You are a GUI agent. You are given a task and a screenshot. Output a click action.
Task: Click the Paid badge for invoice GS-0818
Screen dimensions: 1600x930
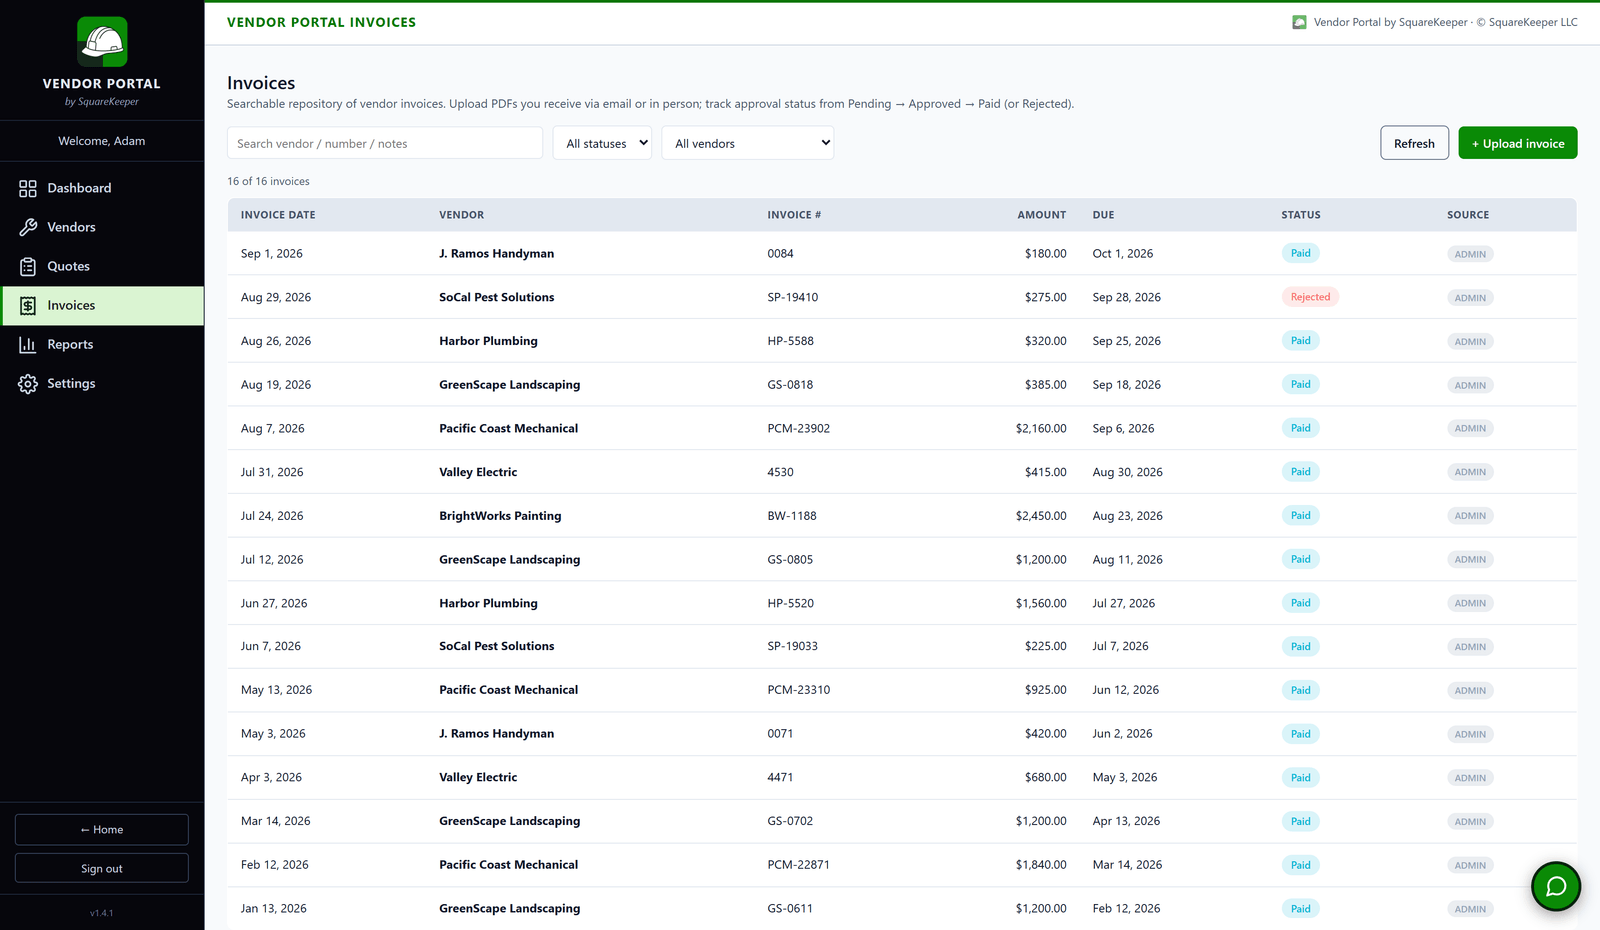coord(1300,385)
